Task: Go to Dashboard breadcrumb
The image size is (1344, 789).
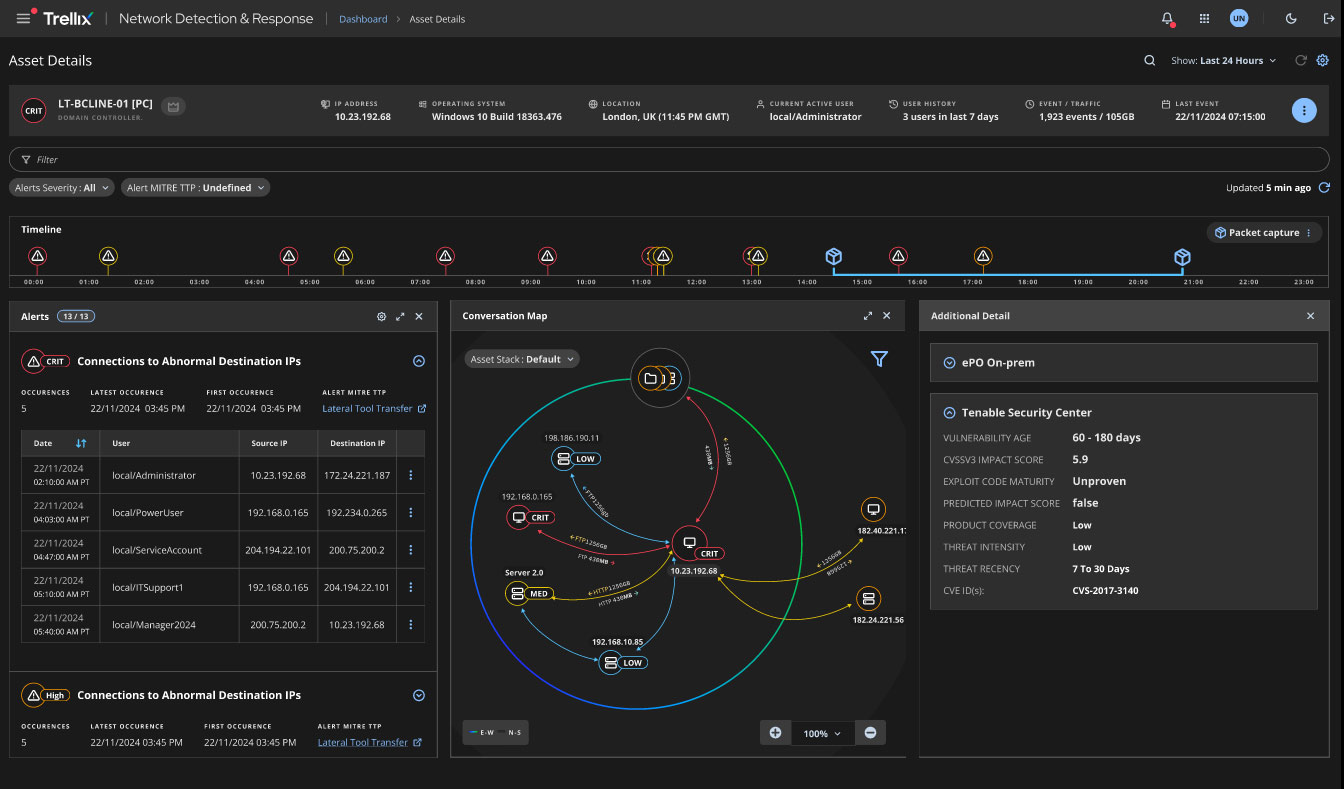Action: 363,19
